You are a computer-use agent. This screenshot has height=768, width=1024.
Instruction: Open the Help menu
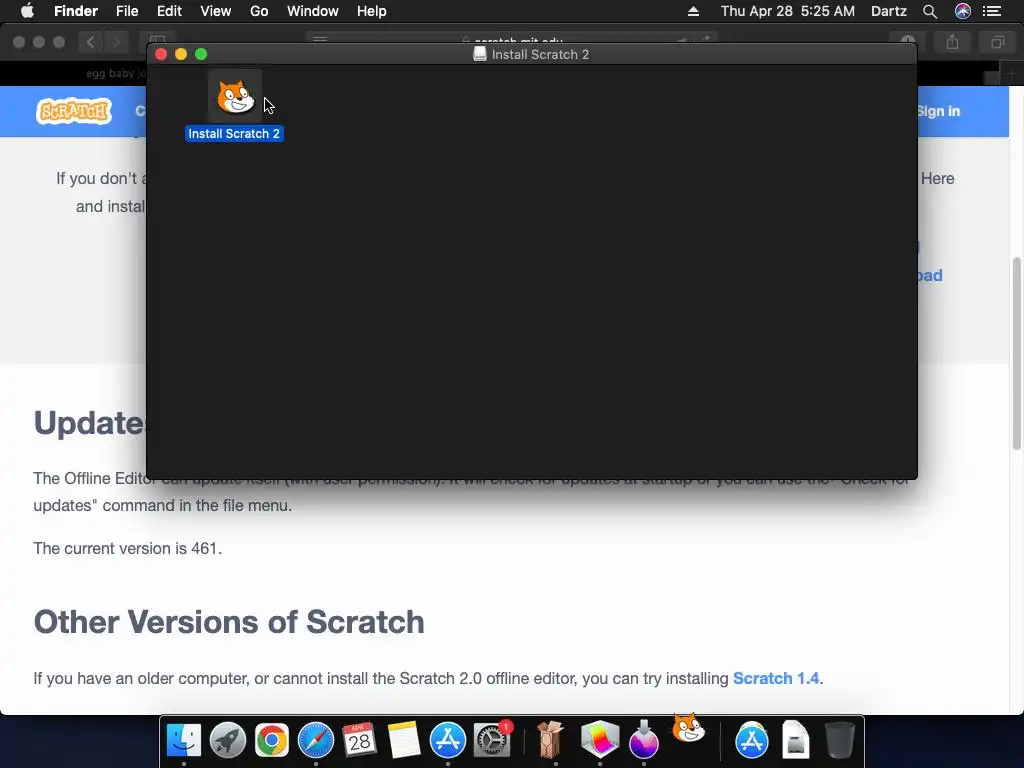coord(372,11)
